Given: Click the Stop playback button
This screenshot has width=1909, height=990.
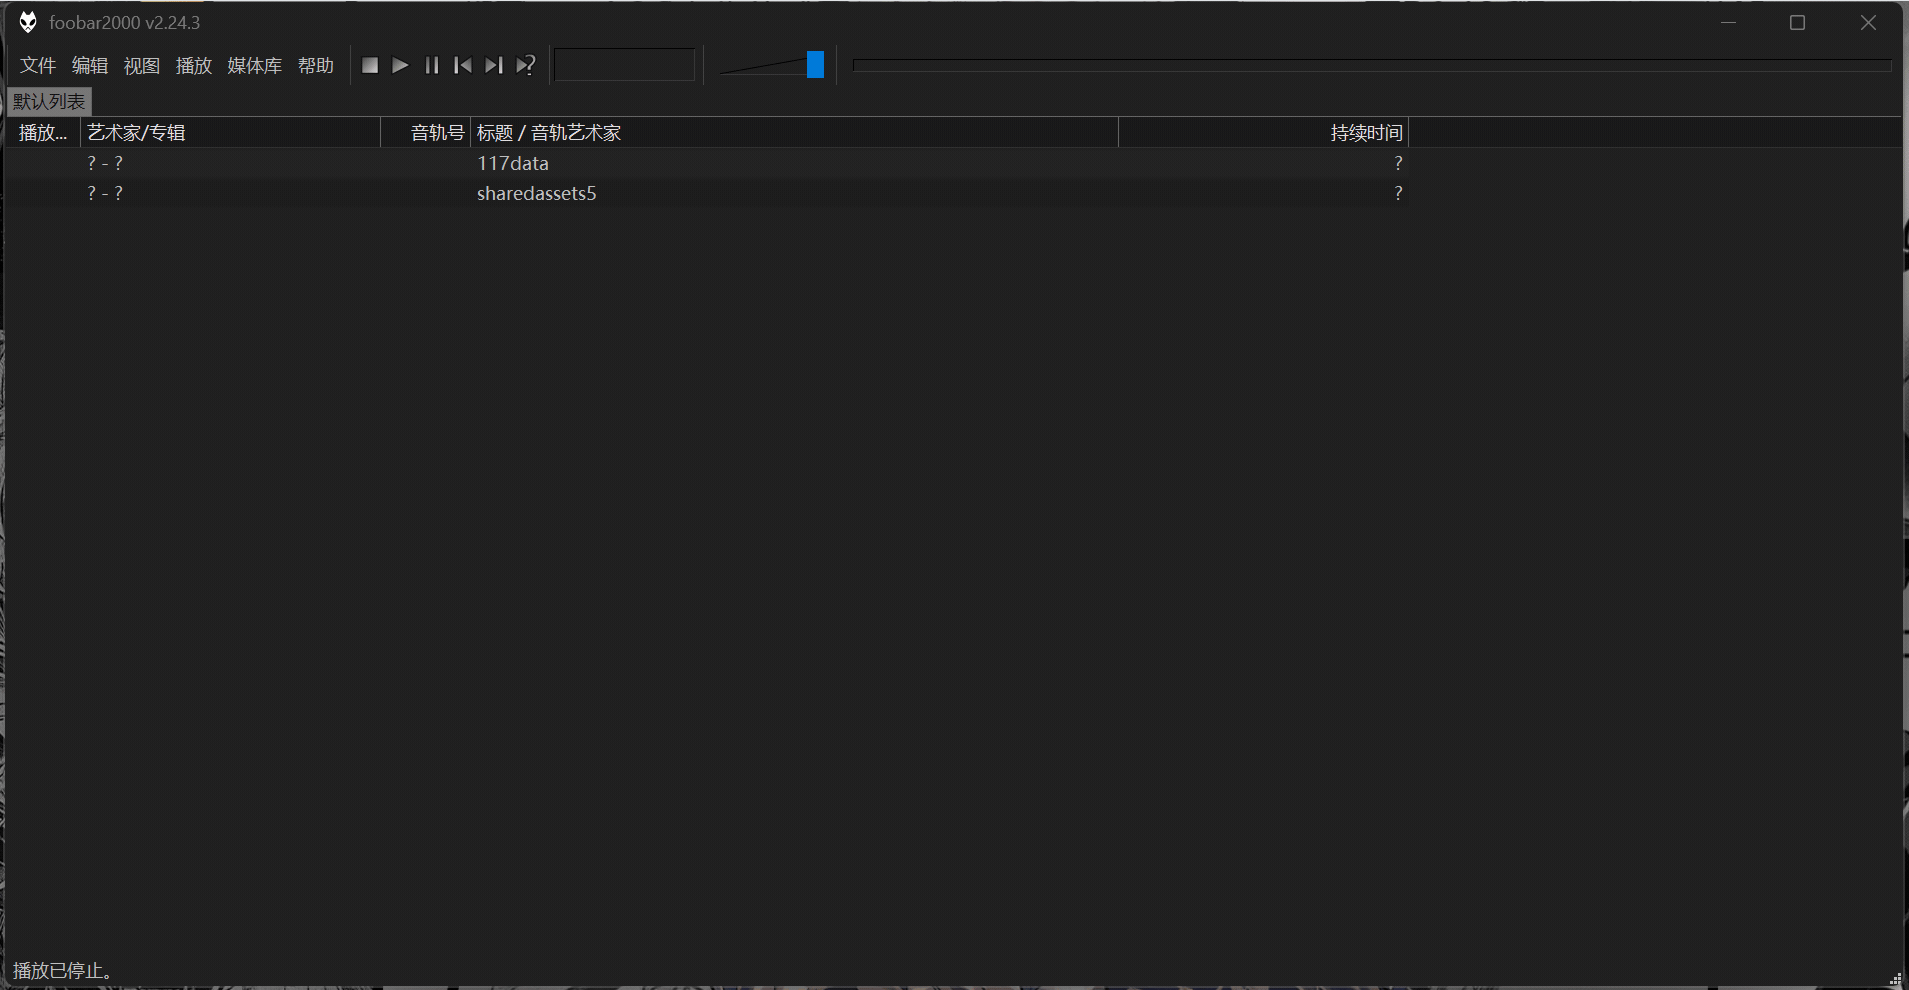Looking at the screenshot, I should point(370,65).
